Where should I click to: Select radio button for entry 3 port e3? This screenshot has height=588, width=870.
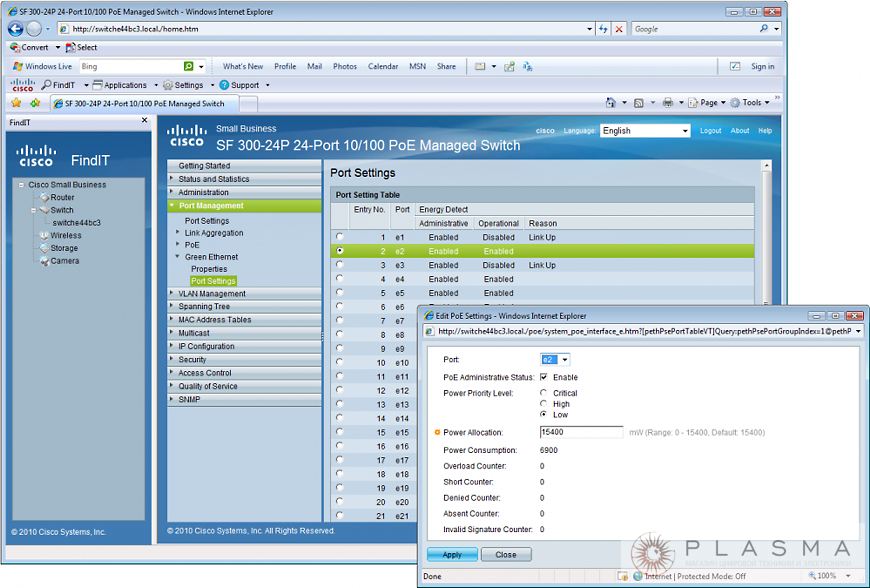point(340,265)
